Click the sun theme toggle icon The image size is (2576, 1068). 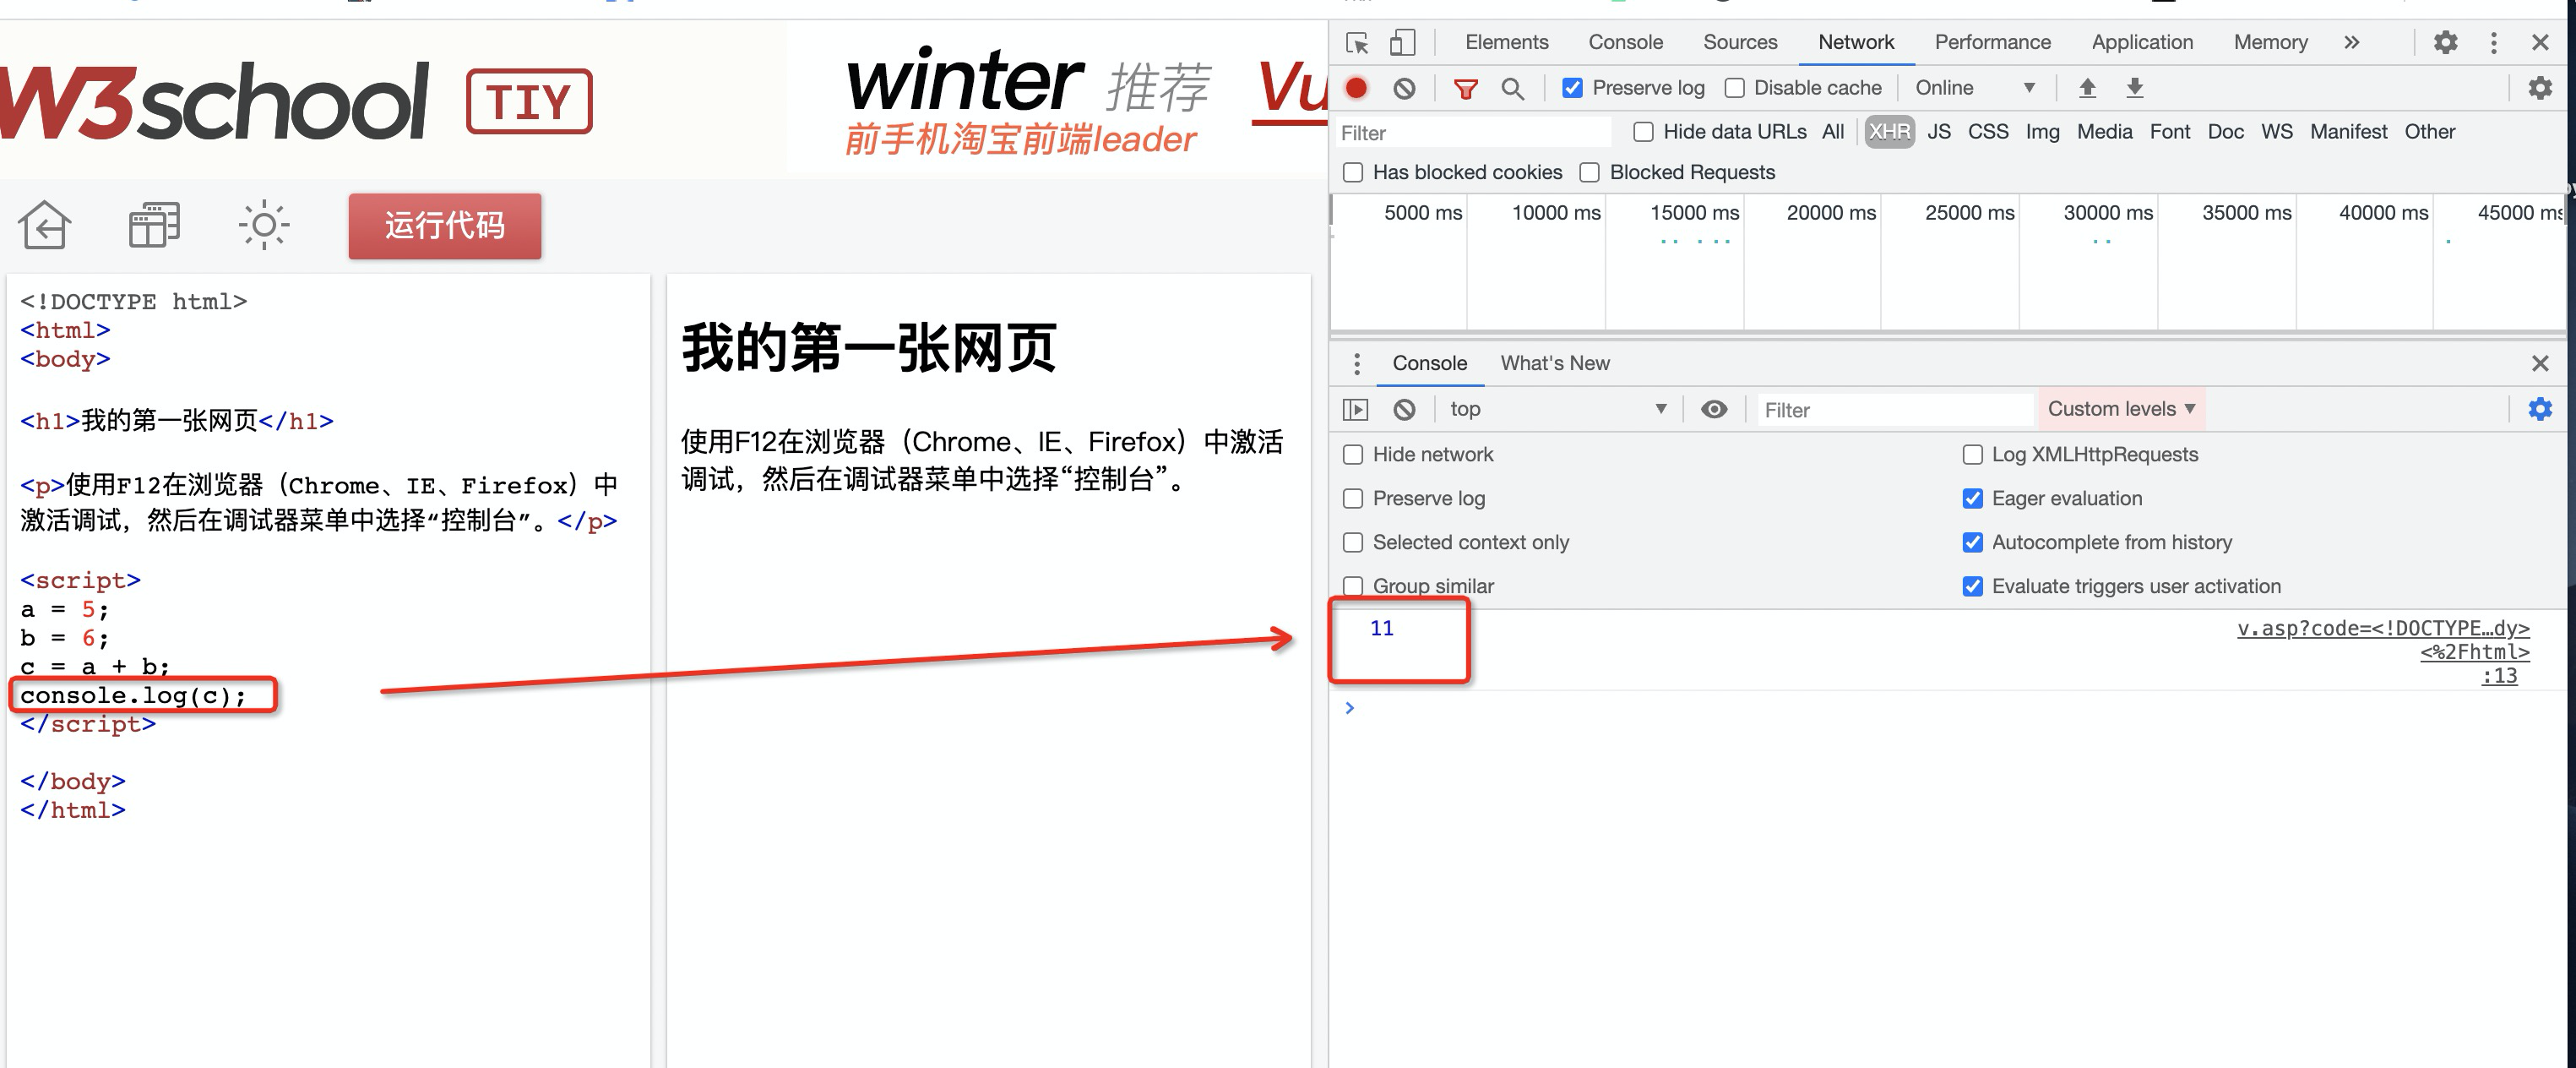[264, 224]
